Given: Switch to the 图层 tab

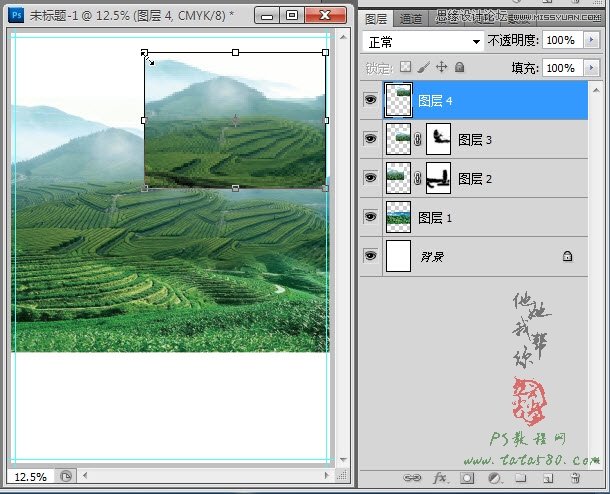Looking at the screenshot, I should pyautogui.click(x=376, y=18).
